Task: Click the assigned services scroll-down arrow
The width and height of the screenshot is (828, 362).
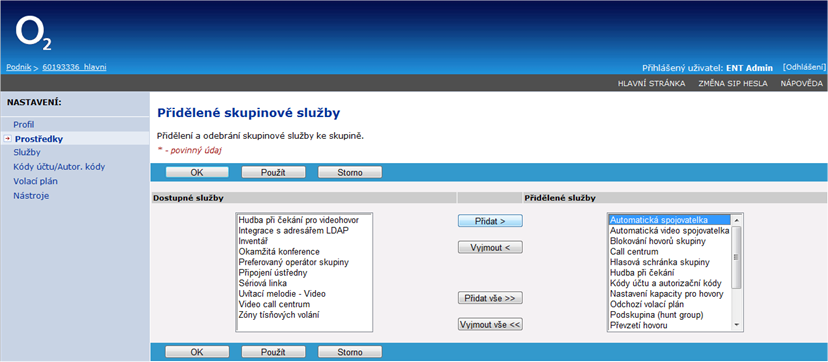Action: [737, 325]
